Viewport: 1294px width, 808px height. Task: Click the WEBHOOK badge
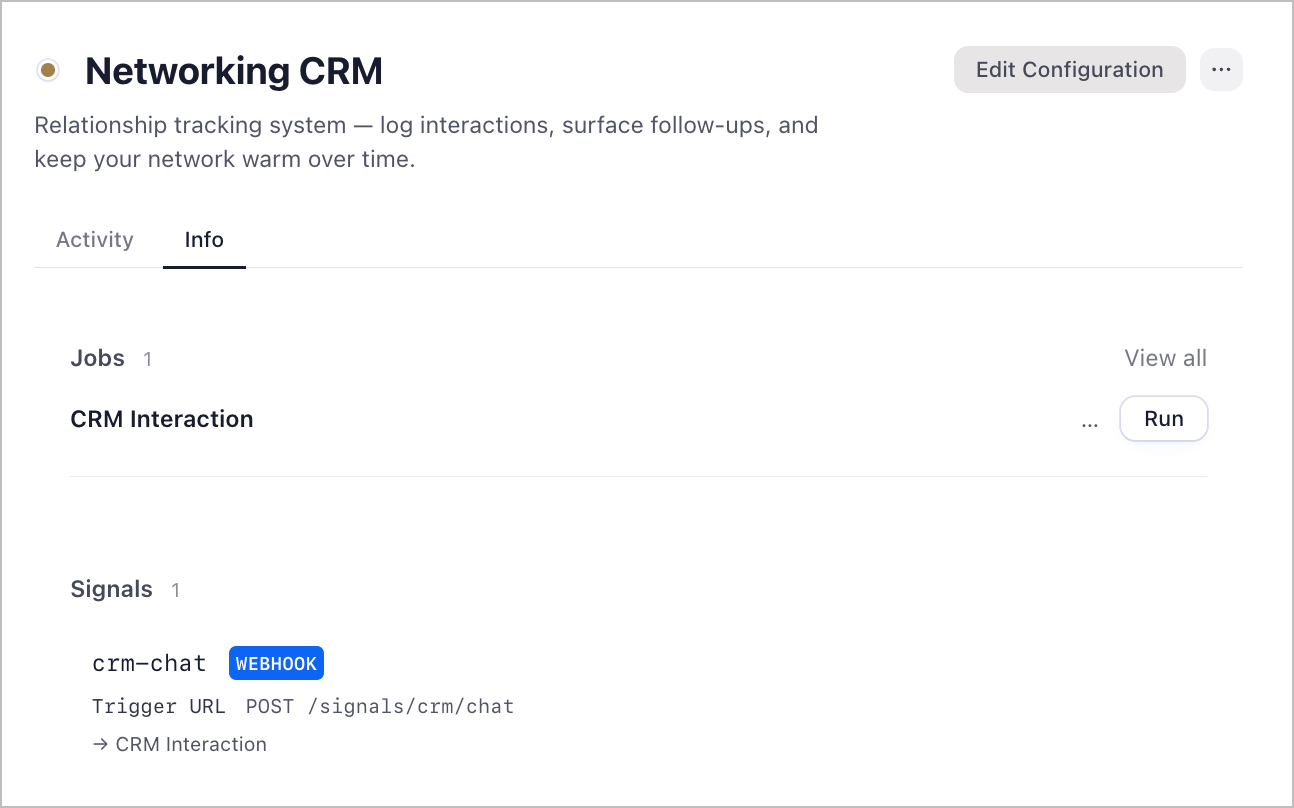point(276,664)
